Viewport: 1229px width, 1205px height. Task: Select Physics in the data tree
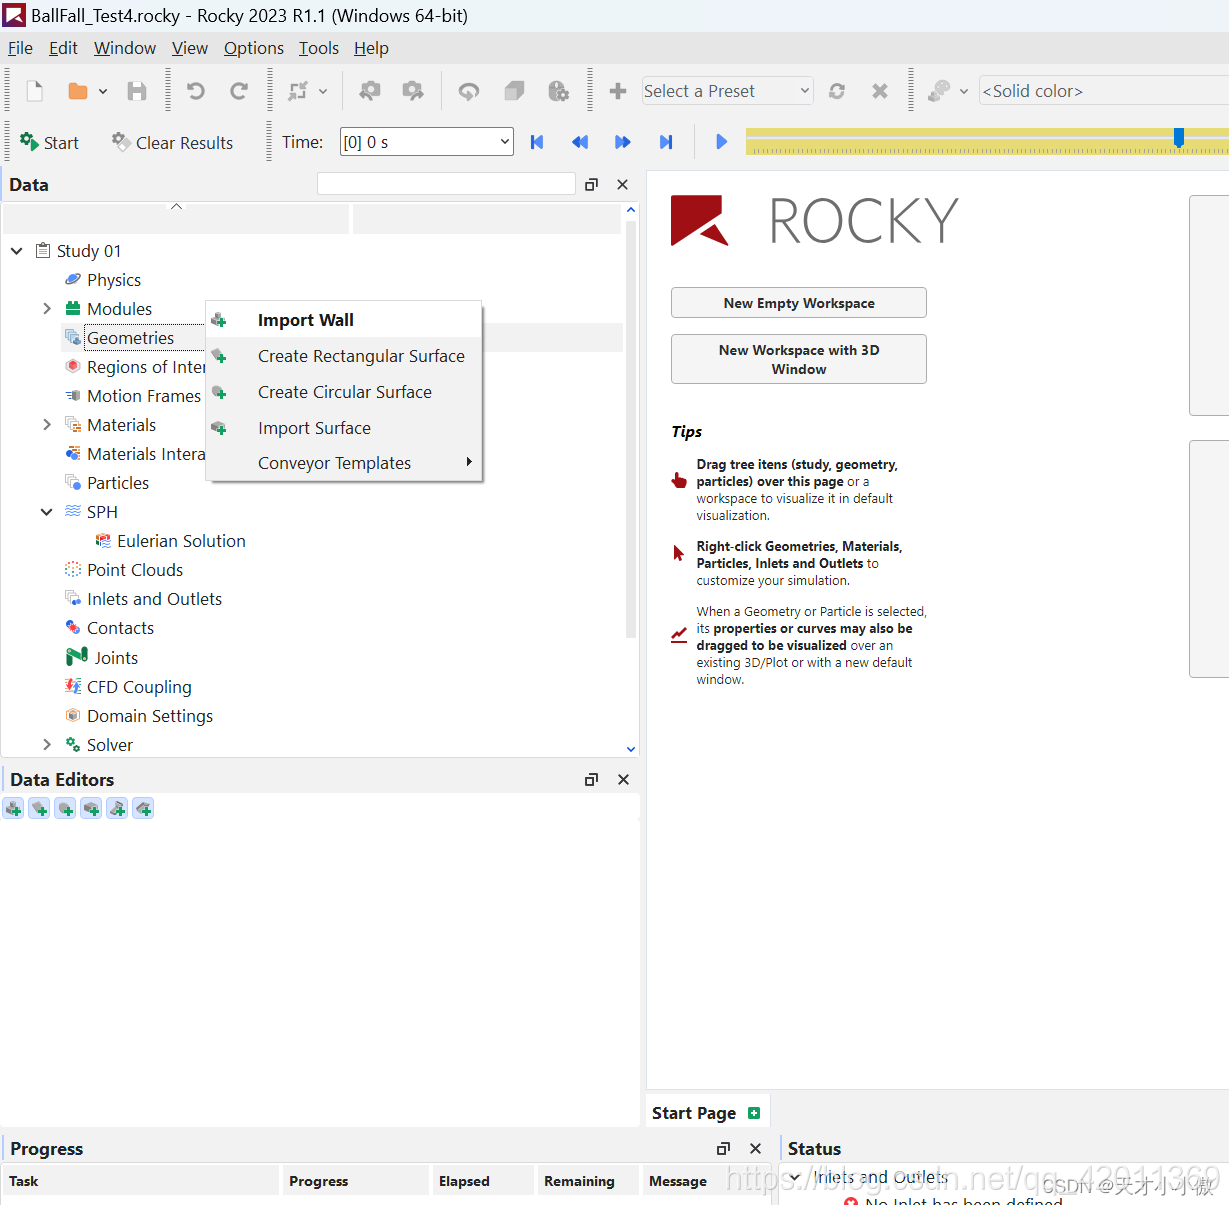point(114,280)
